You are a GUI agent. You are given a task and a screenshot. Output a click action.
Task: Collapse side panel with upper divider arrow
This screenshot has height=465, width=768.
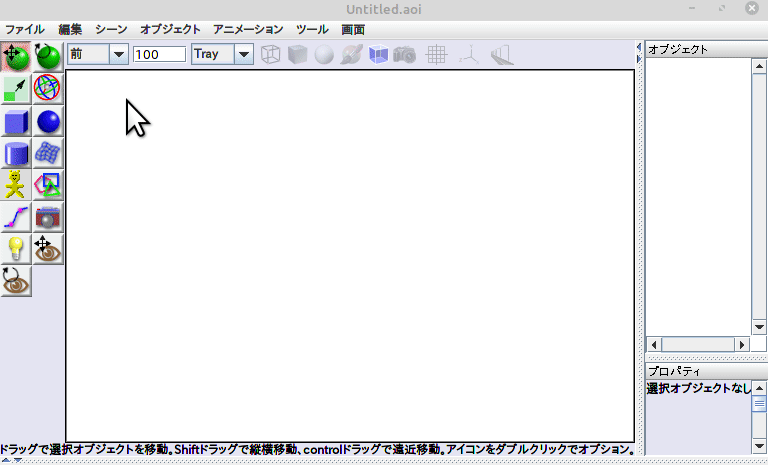[x=639, y=48]
